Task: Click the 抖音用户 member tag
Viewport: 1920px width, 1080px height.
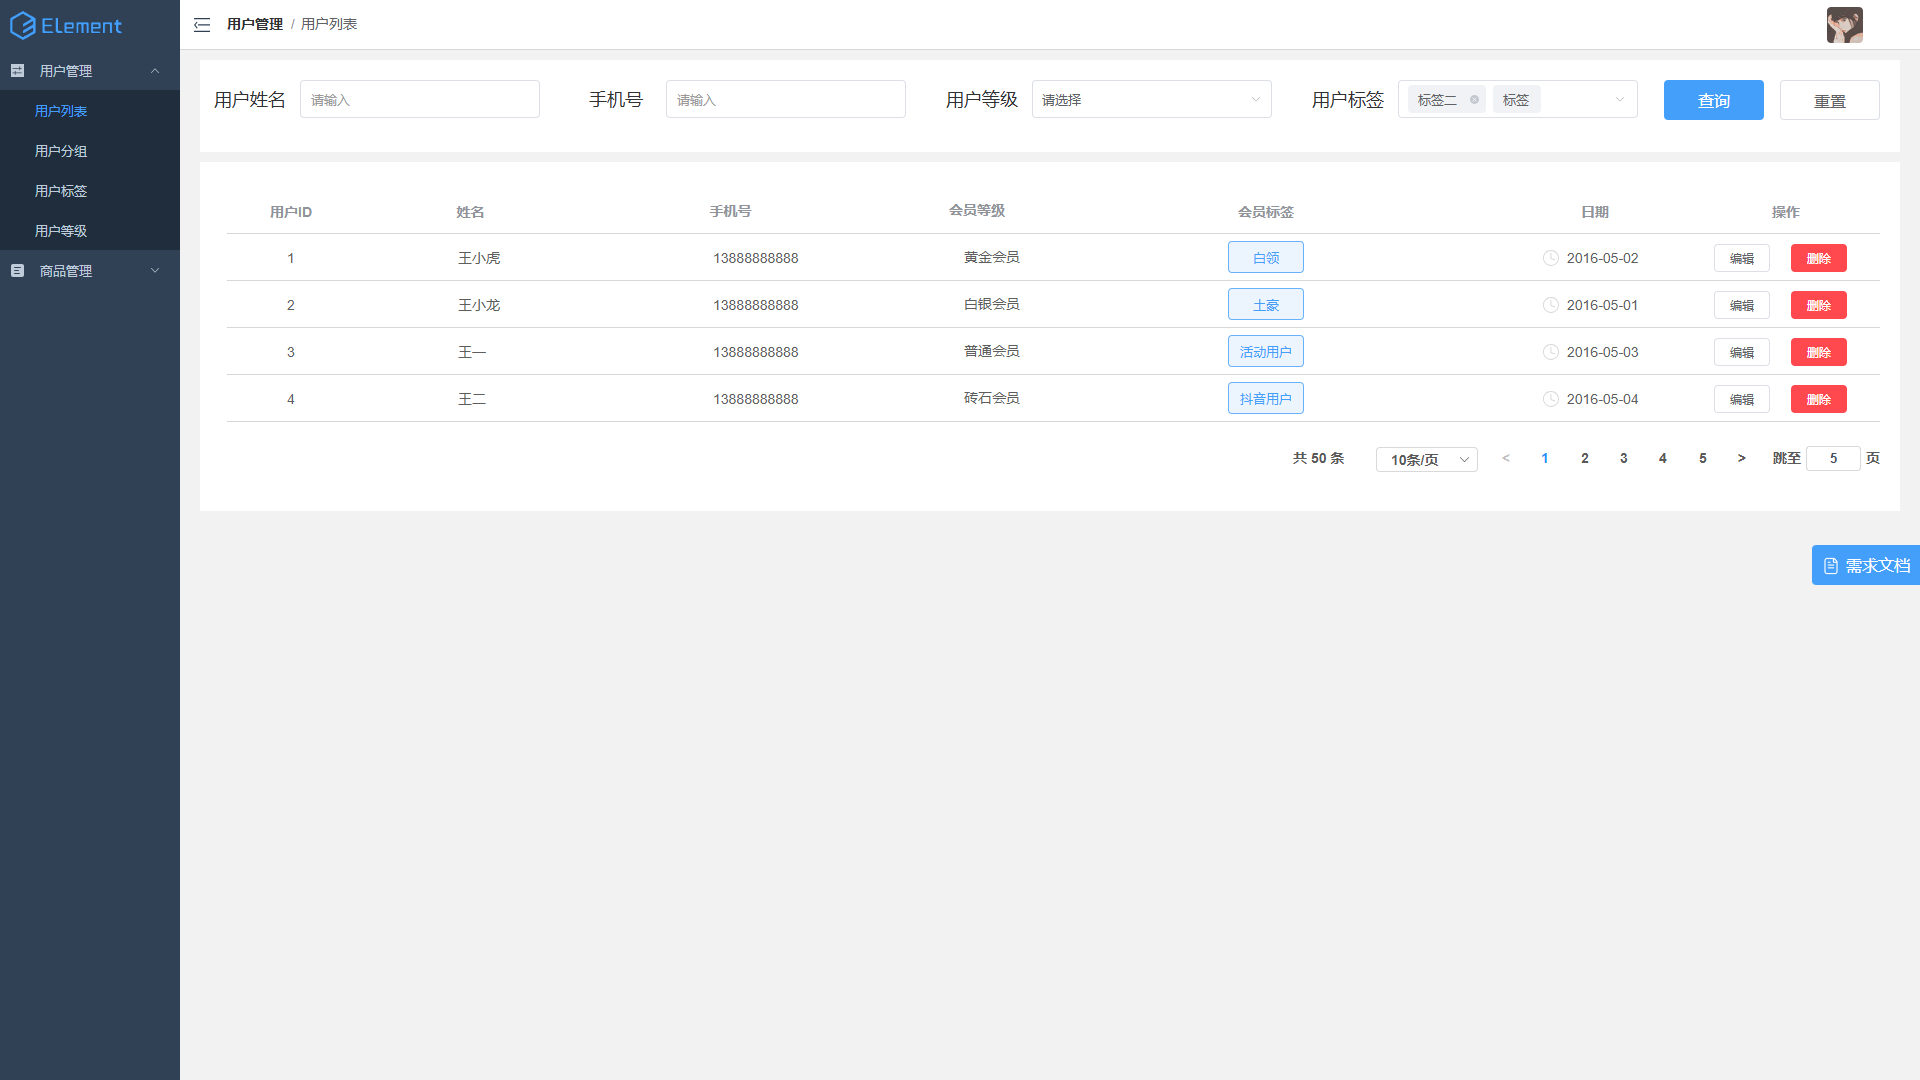Action: point(1266,398)
